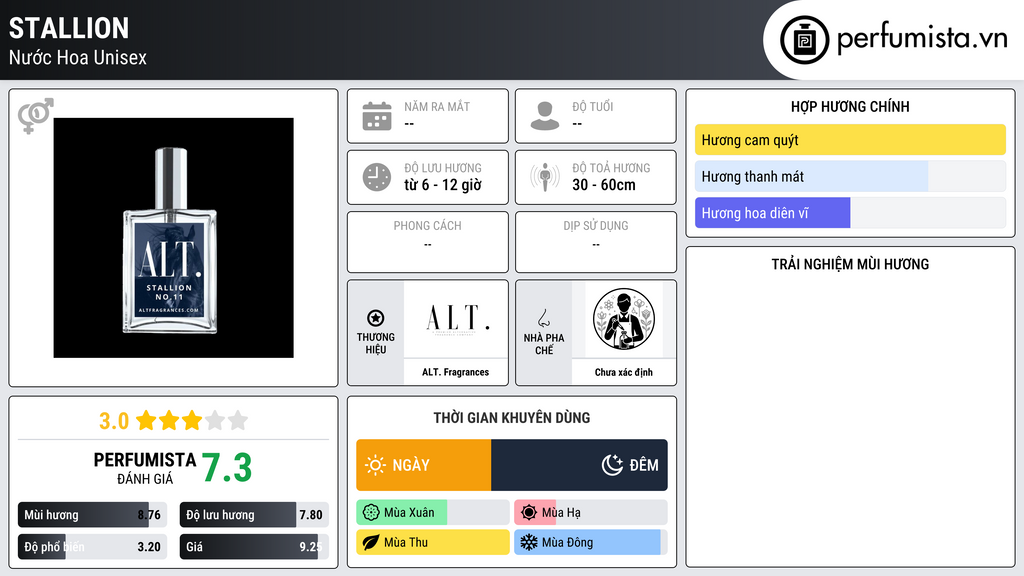1024x576 pixels.
Task: Click the từ 6 - 12 giờ value
Action: click(443, 185)
